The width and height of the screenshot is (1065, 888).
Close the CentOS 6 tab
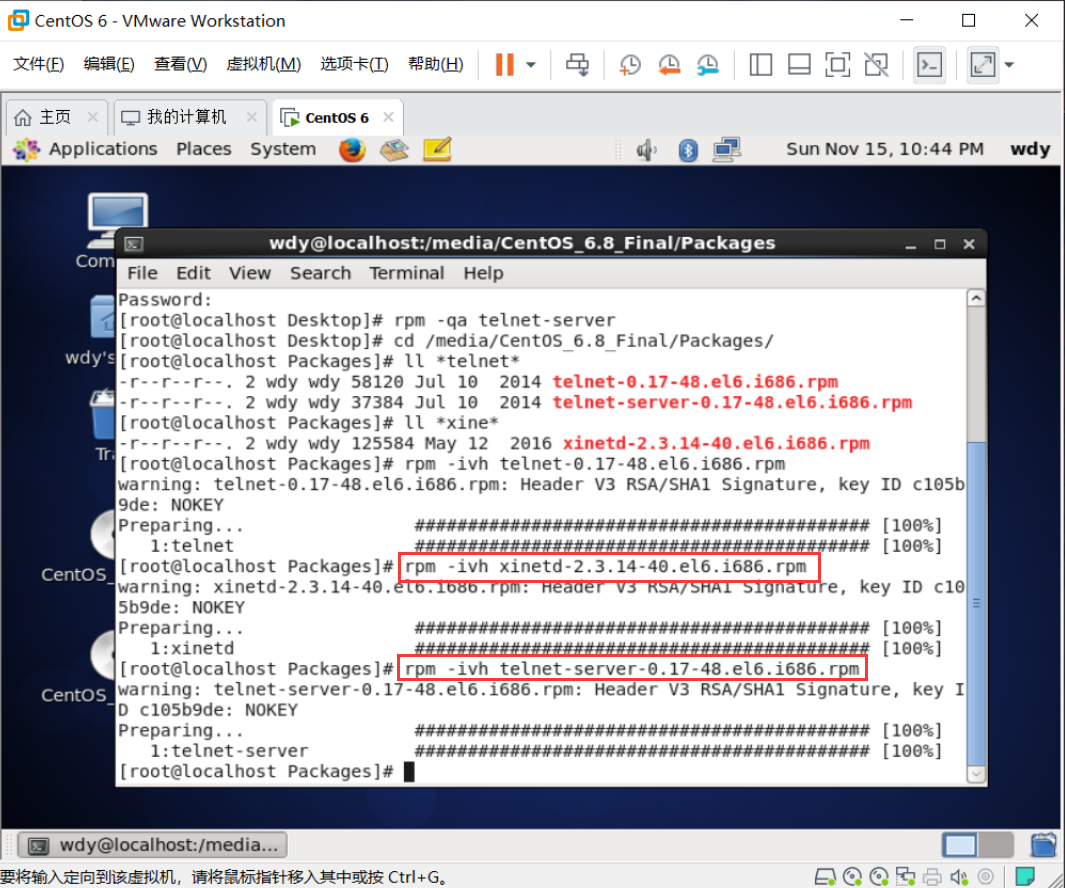(x=389, y=117)
